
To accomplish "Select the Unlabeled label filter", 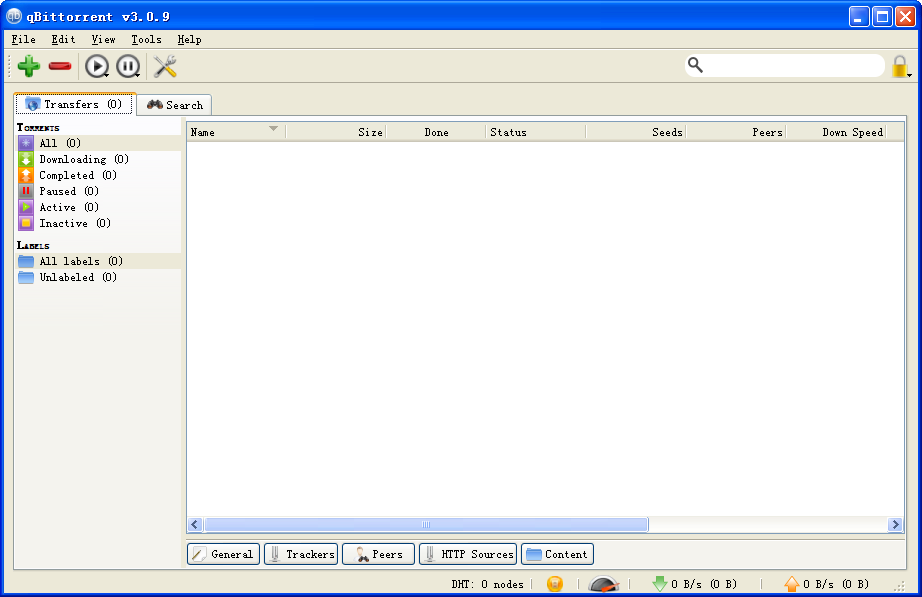I will pyautogui.click(x=66, y=277).
